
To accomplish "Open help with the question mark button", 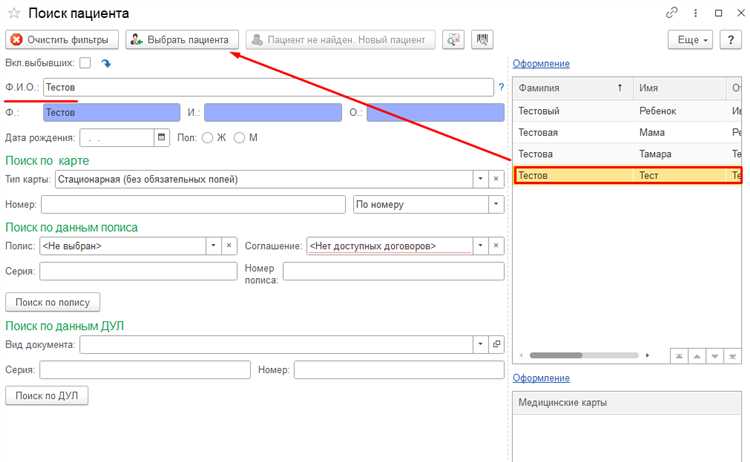I will [730, 40].
